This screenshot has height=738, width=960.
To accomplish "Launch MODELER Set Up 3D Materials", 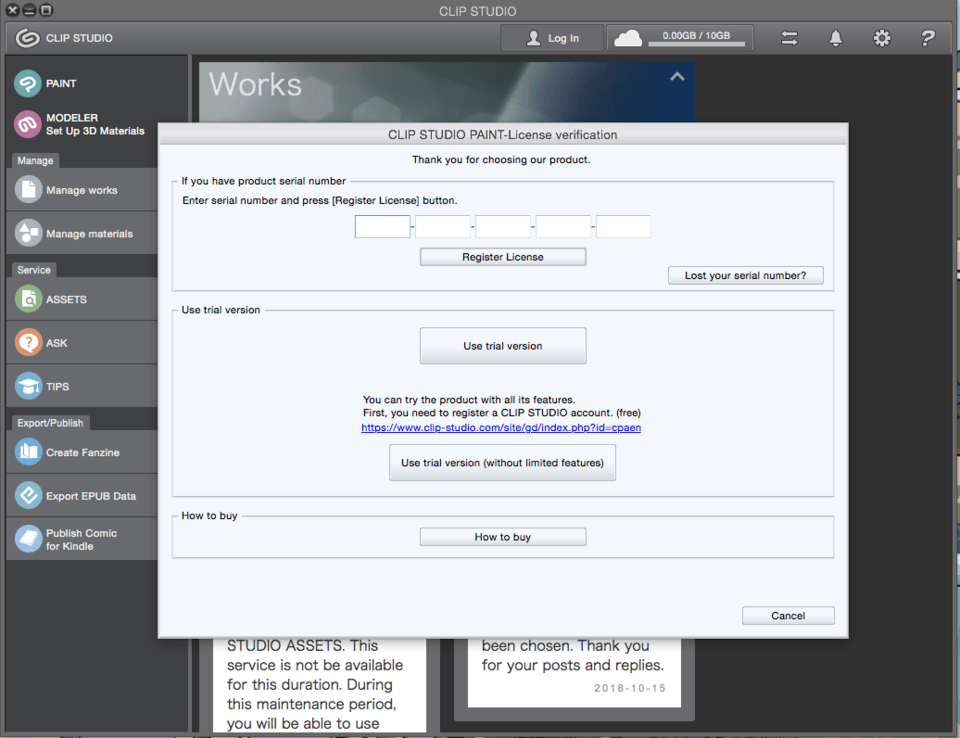I will [80, 124].
